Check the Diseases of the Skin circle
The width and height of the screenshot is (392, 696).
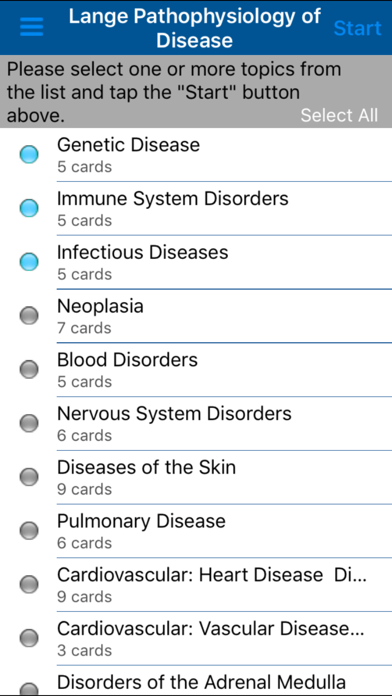[29, 477]
